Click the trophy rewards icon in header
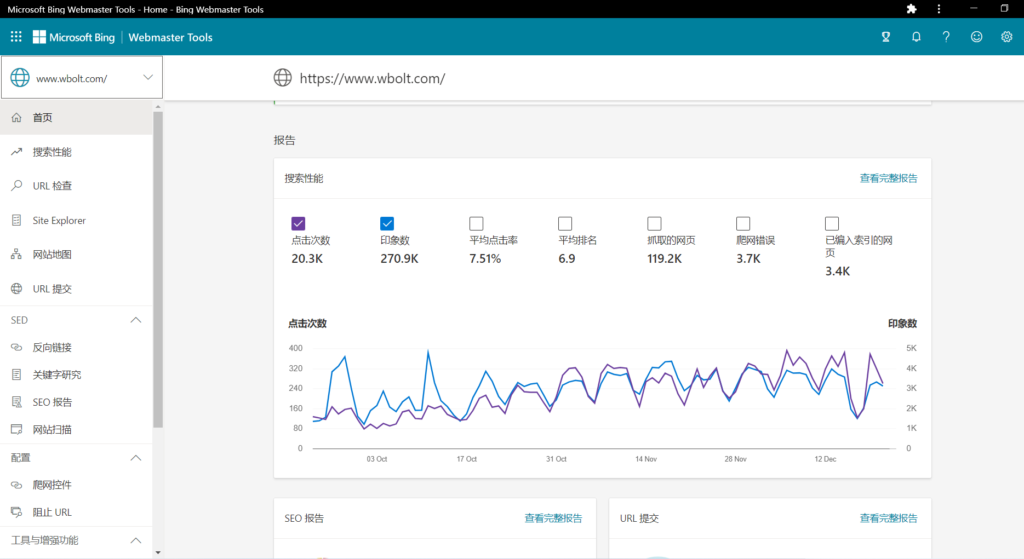 click(885, 37)
